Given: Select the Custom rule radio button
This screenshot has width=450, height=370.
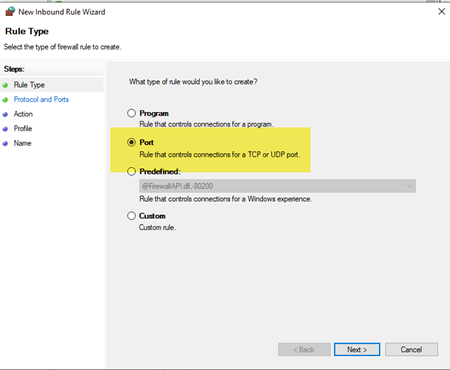Looking at the screenshot, I should click(x=131, y=216).
